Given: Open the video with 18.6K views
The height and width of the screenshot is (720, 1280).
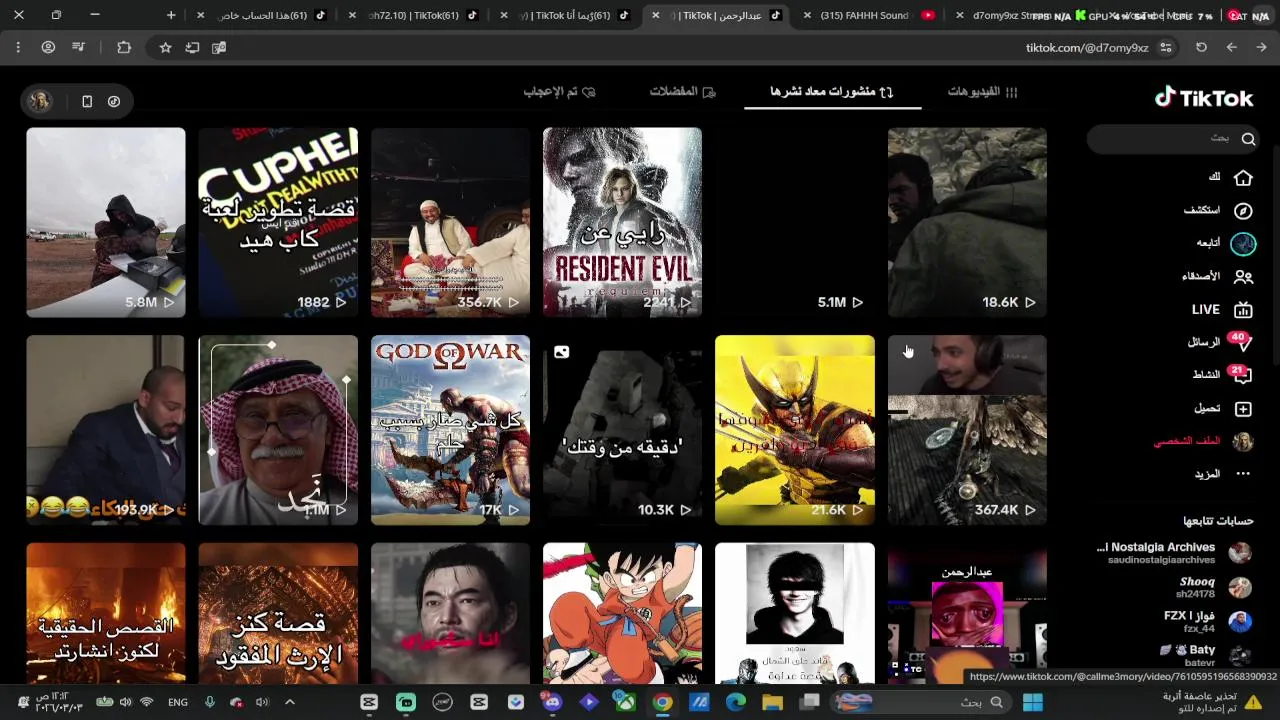Looking at the screenshot, I should [x=967, y=222].
